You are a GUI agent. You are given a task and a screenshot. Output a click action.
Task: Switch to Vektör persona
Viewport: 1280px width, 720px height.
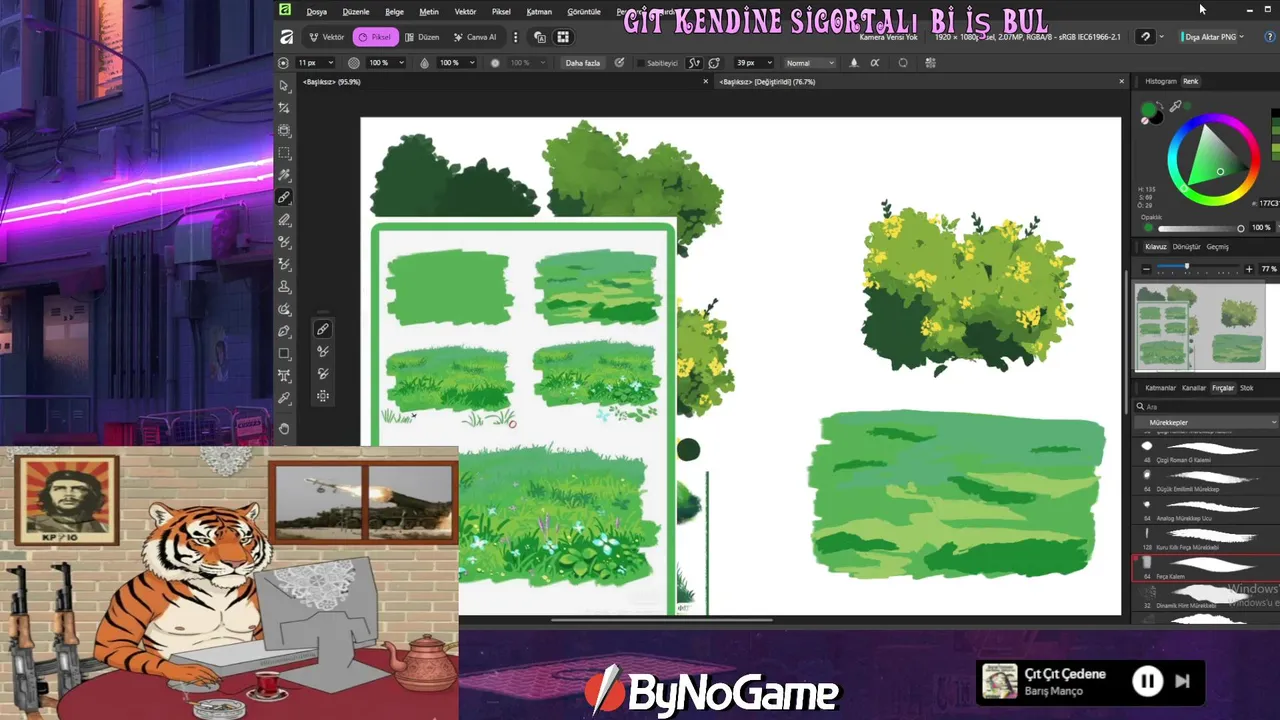tap(326, 37)
